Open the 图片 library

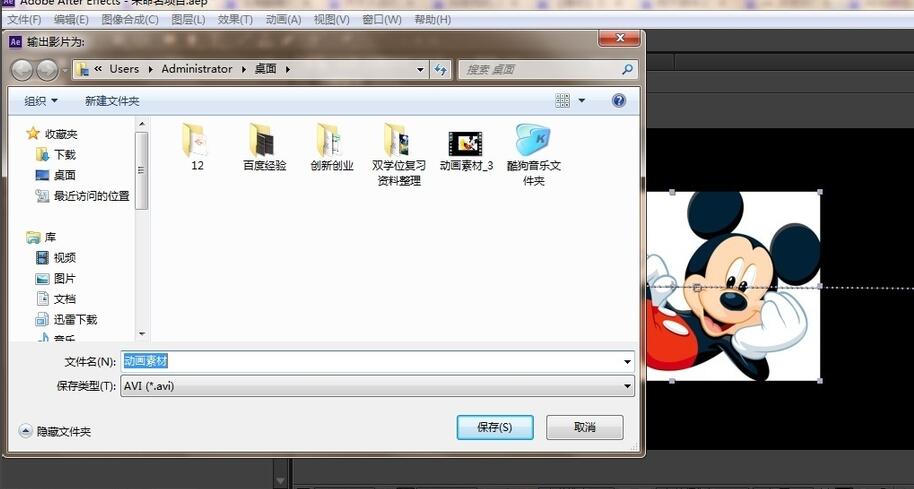56,279
